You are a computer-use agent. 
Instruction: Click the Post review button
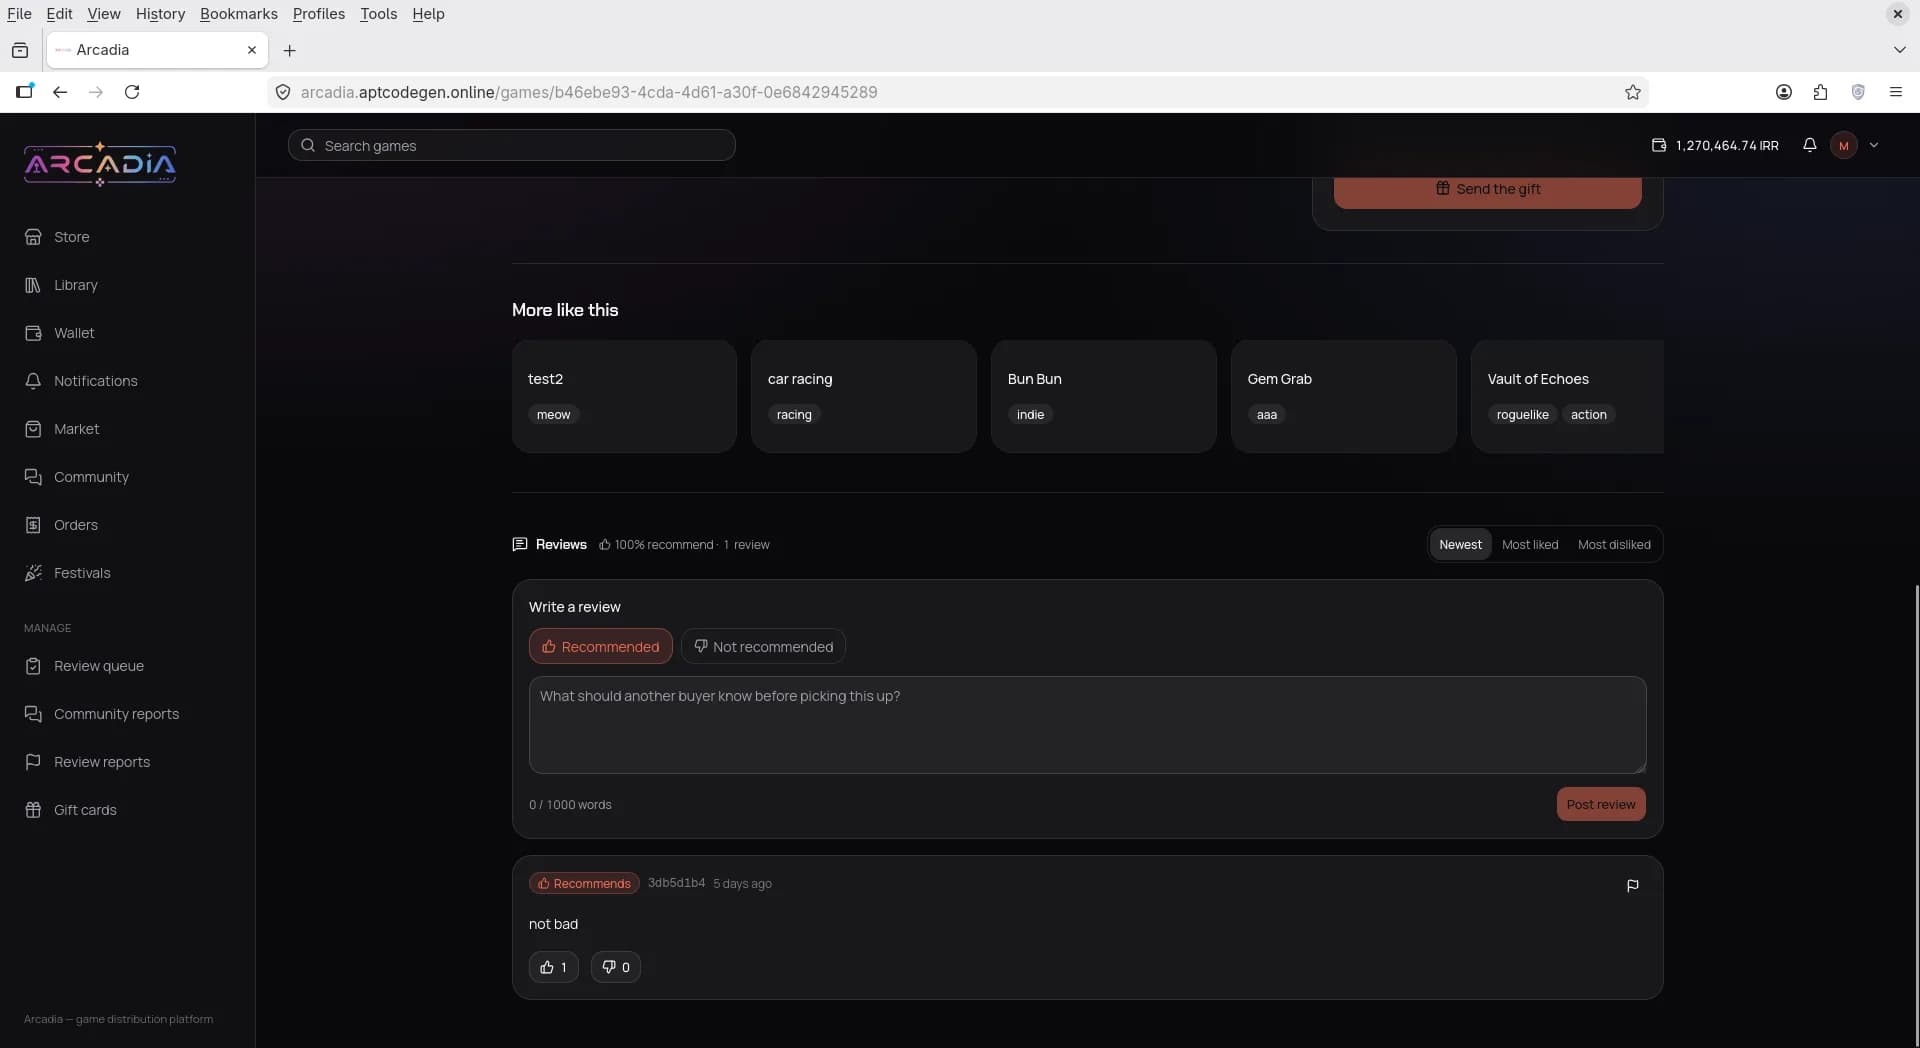[1601, 805]
